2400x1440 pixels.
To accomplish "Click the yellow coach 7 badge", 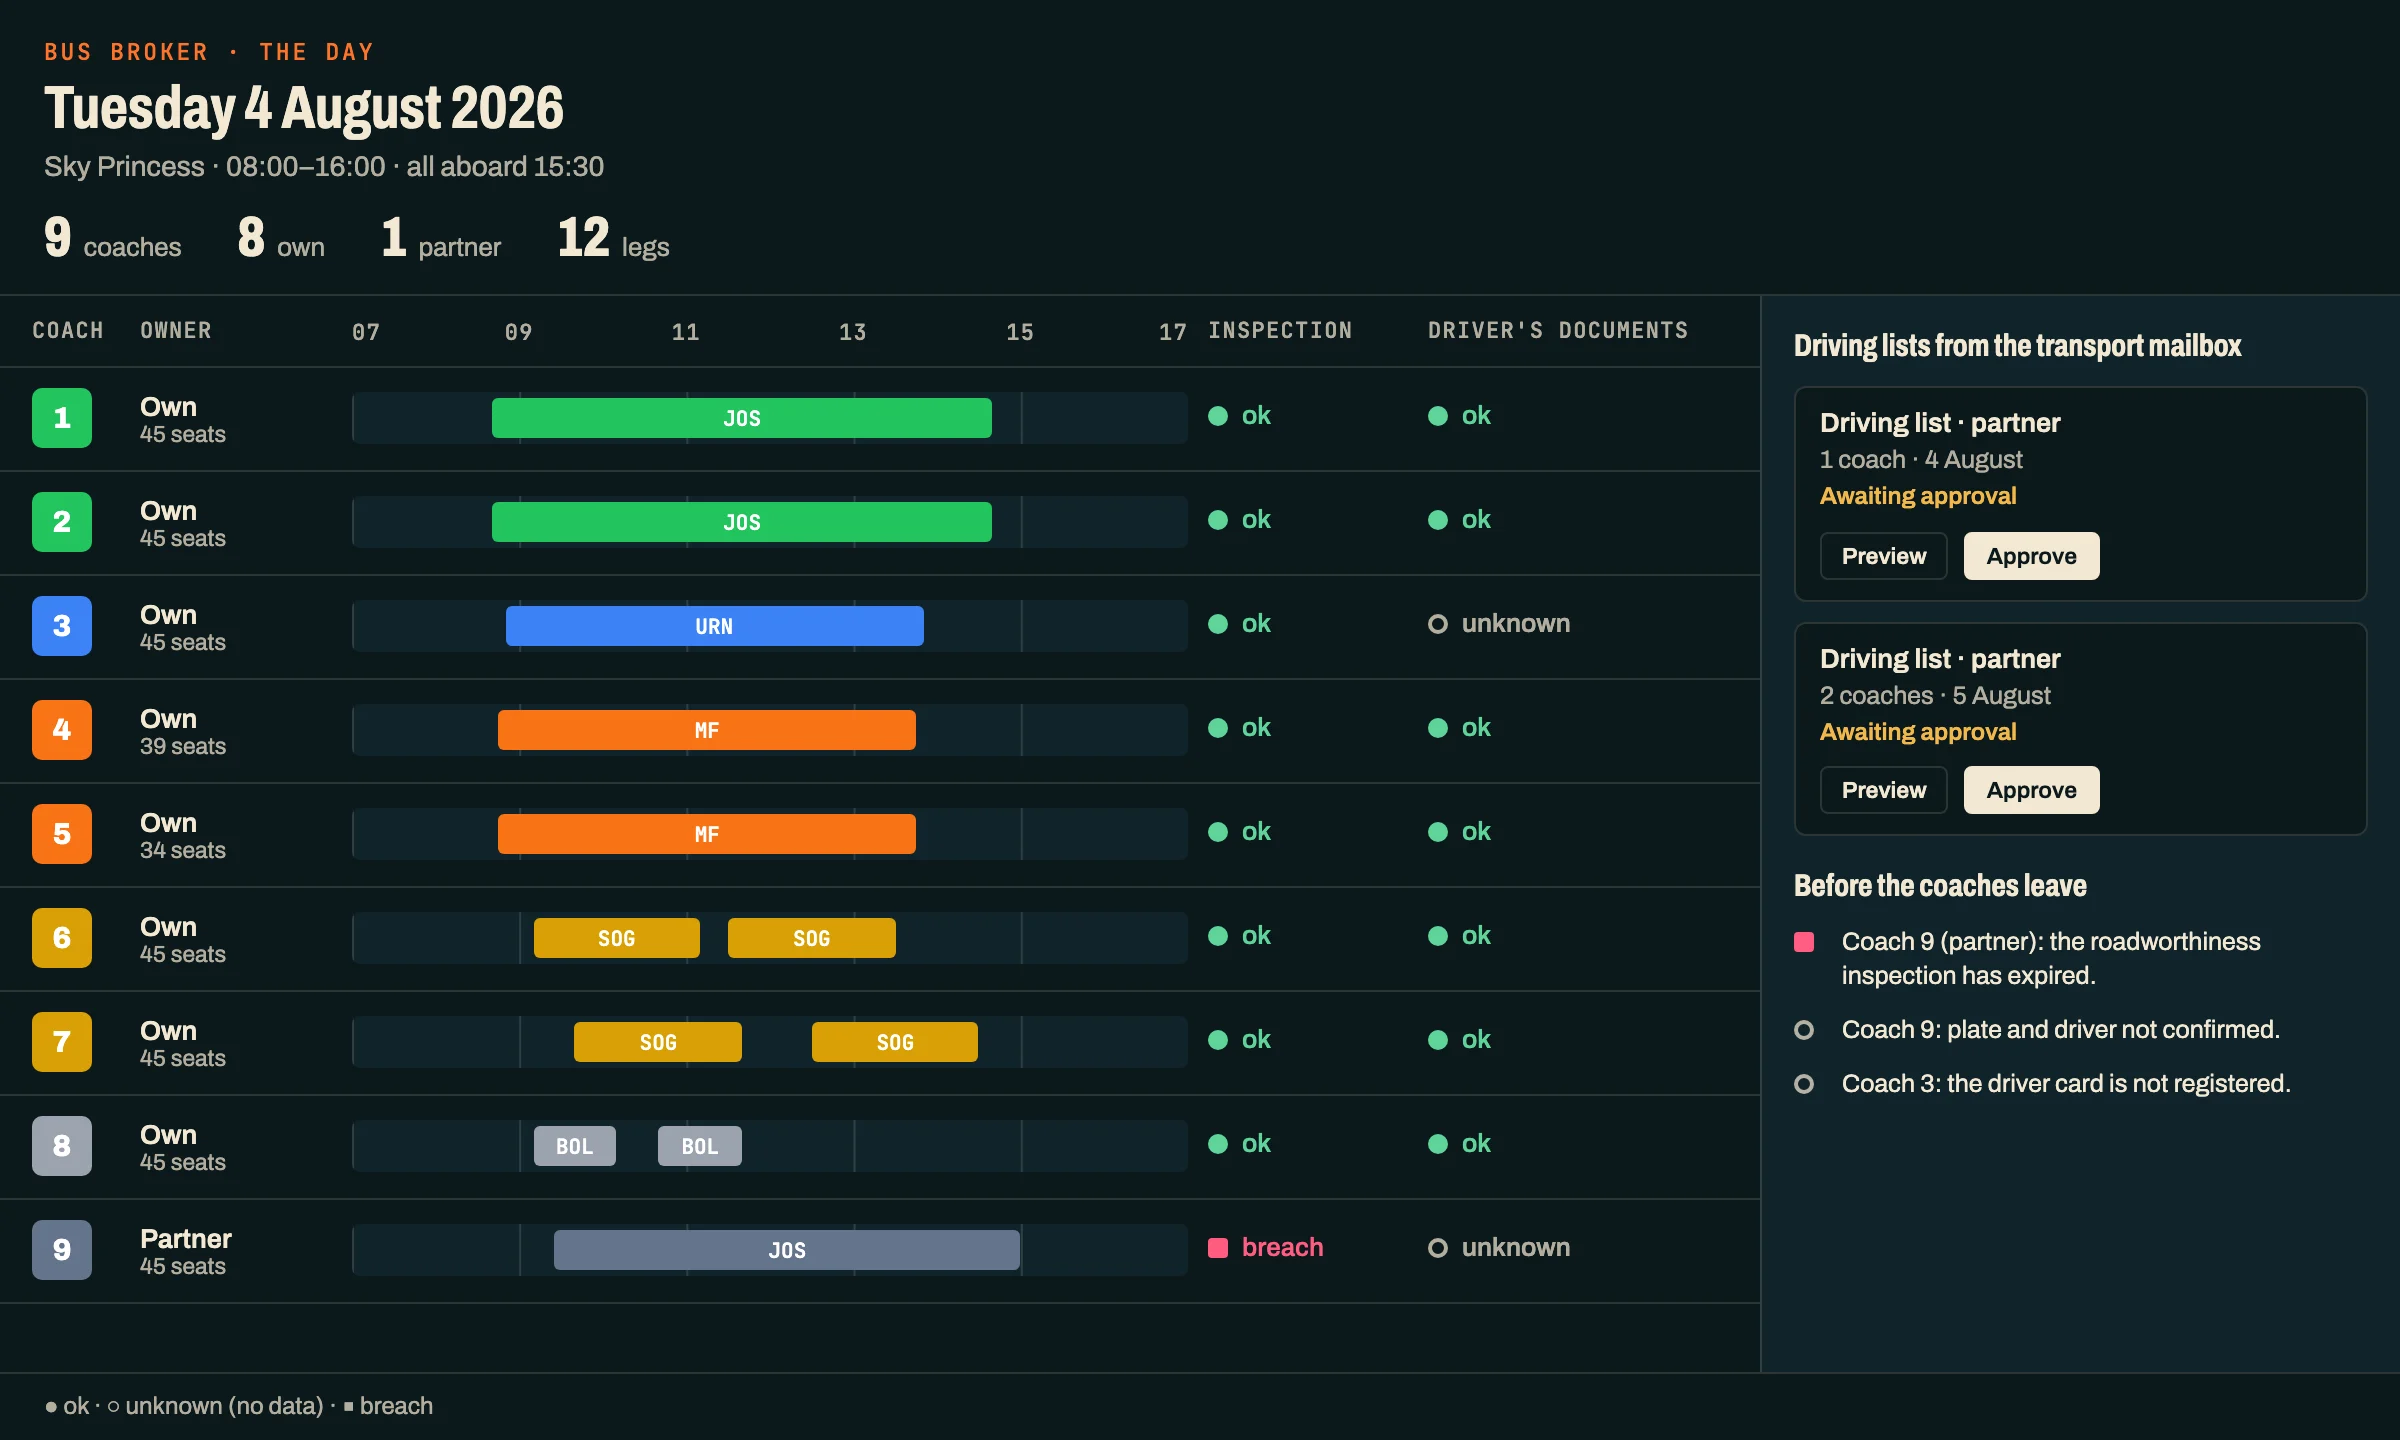I will tap(62, 1042).
